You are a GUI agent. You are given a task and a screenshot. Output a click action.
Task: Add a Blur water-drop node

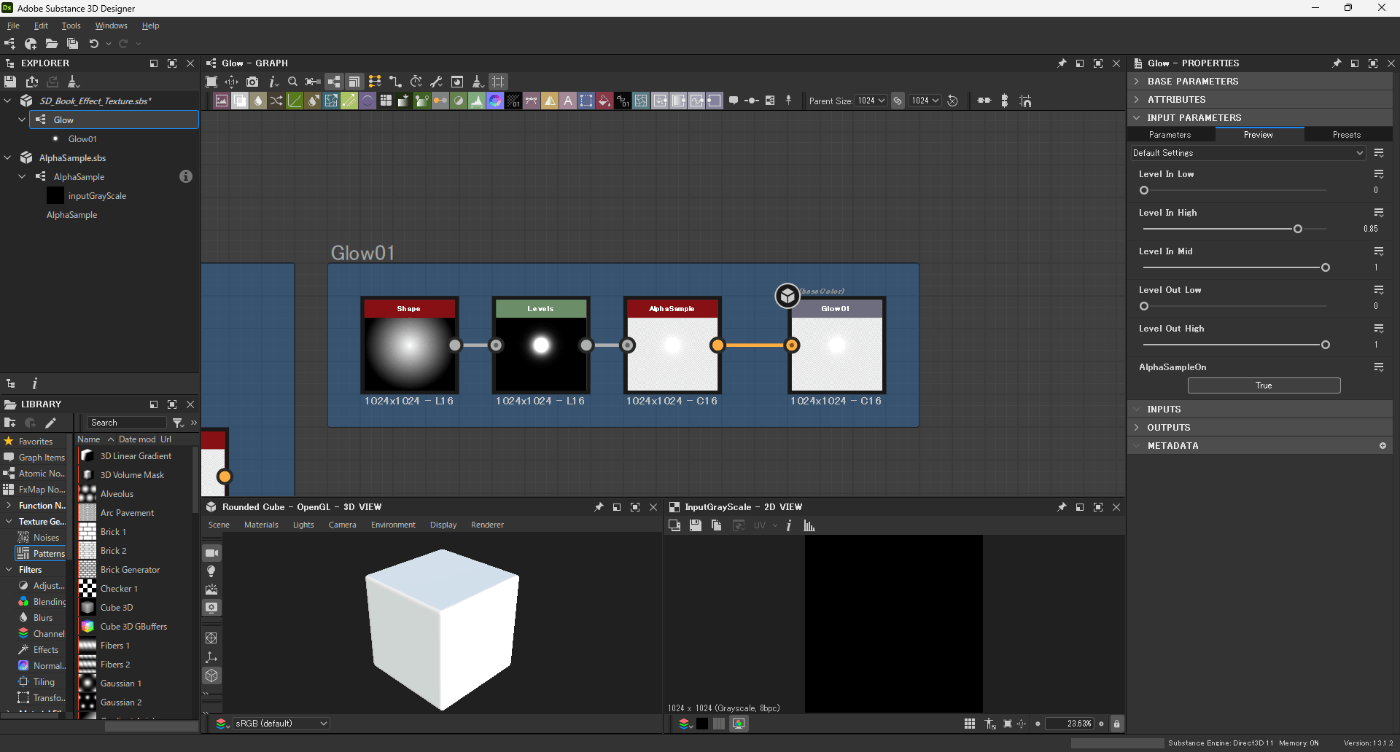coord(259,101)
